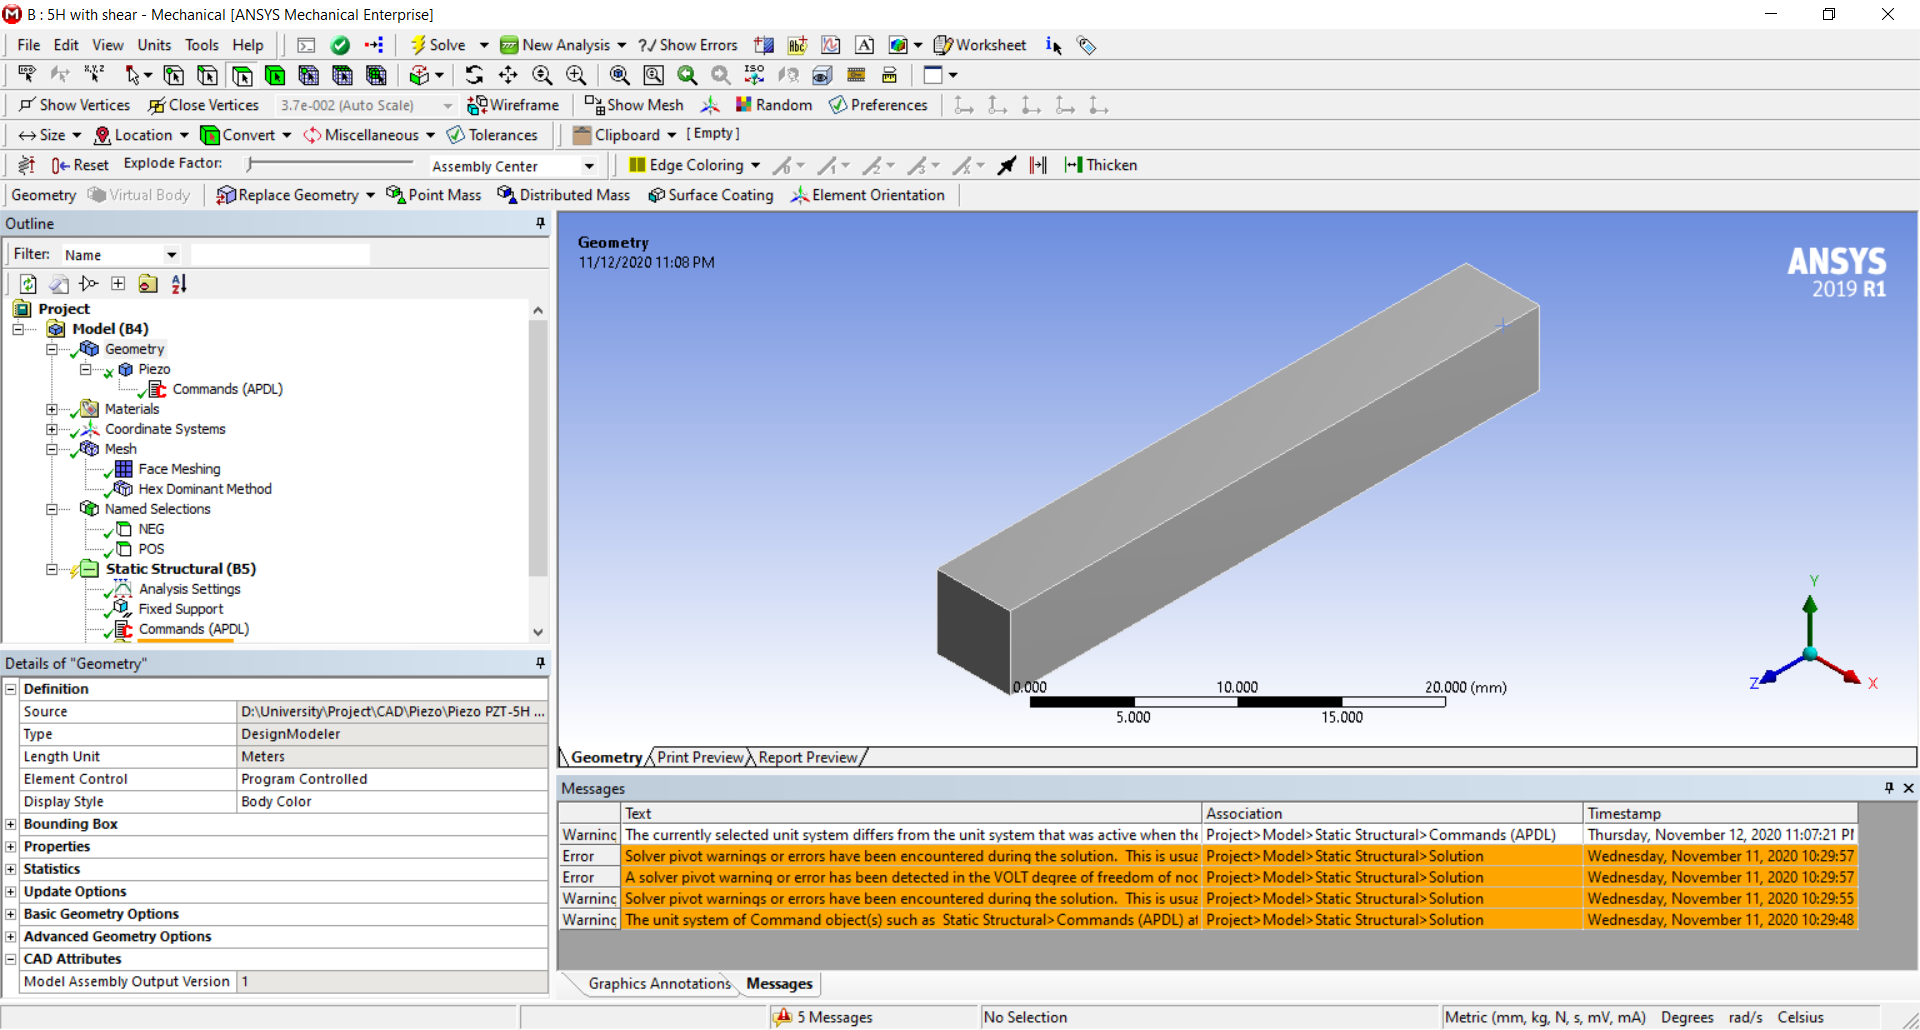Open the Tools menu
Screen dimensions: 1920x1030
pyautogui.click(x=201, y=45)
